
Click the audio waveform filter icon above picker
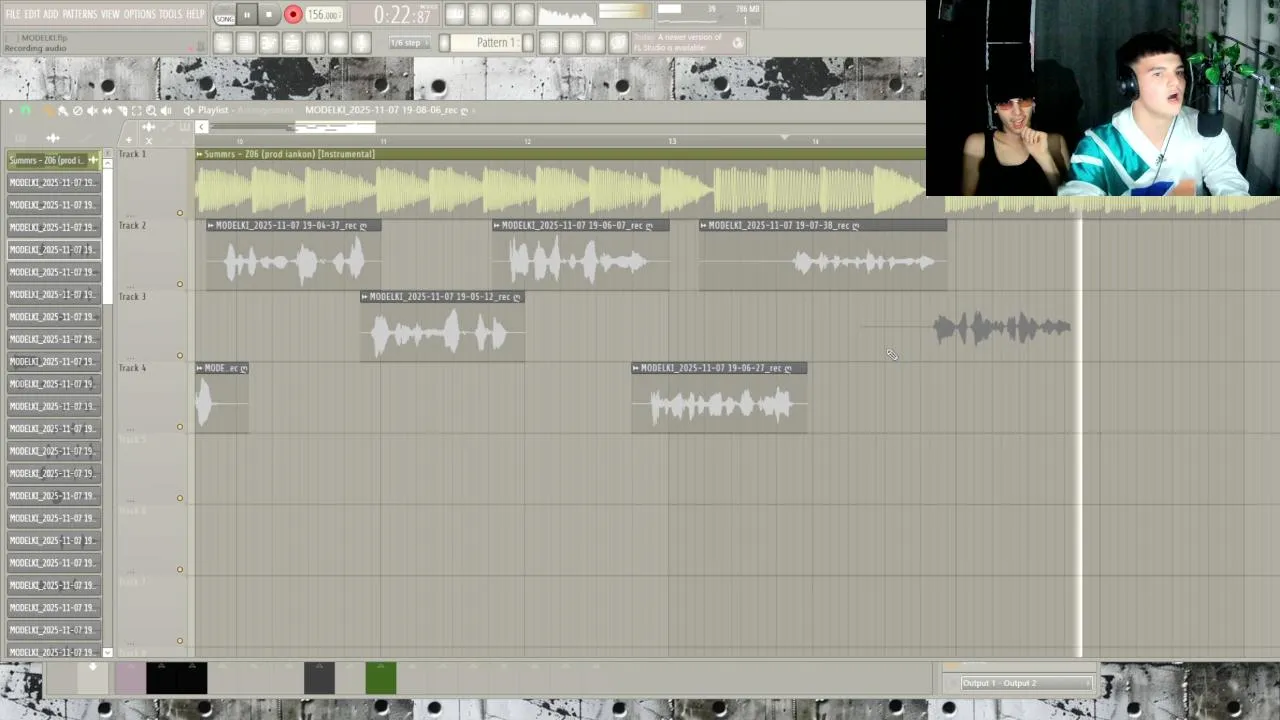[53, 138]
